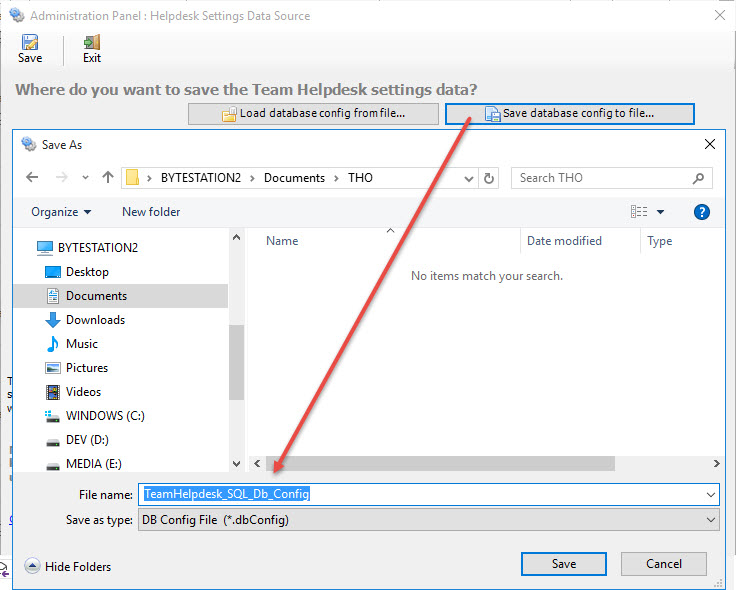The image size is (736, 590).
Task: Expand the Organize dropdown menu
Action: coord(61,212)
